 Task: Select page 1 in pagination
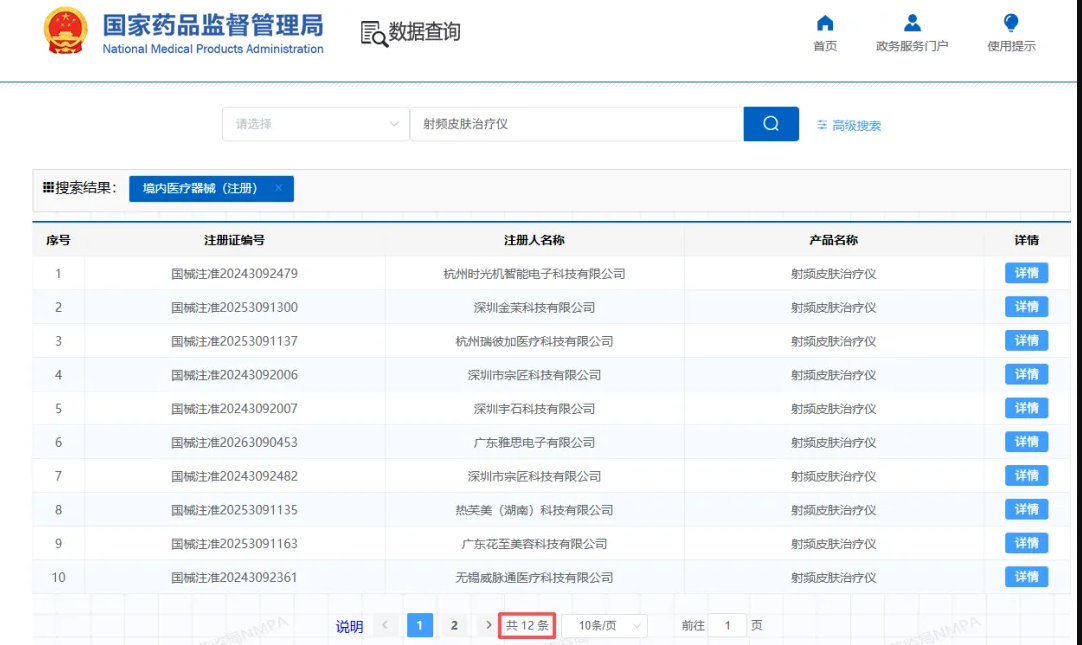(420, 626)
